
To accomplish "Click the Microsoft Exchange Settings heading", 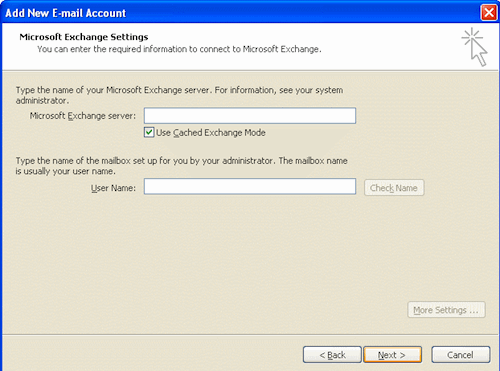I will [x=84, y=37].
